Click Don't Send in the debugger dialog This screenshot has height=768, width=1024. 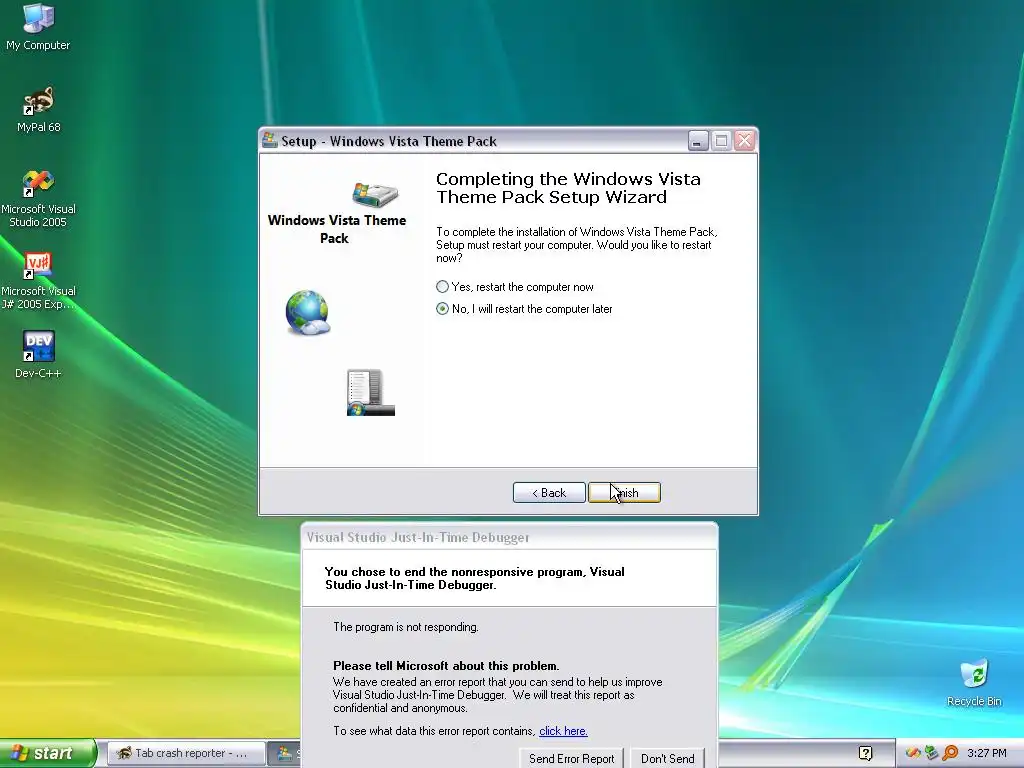click(667, 758)
